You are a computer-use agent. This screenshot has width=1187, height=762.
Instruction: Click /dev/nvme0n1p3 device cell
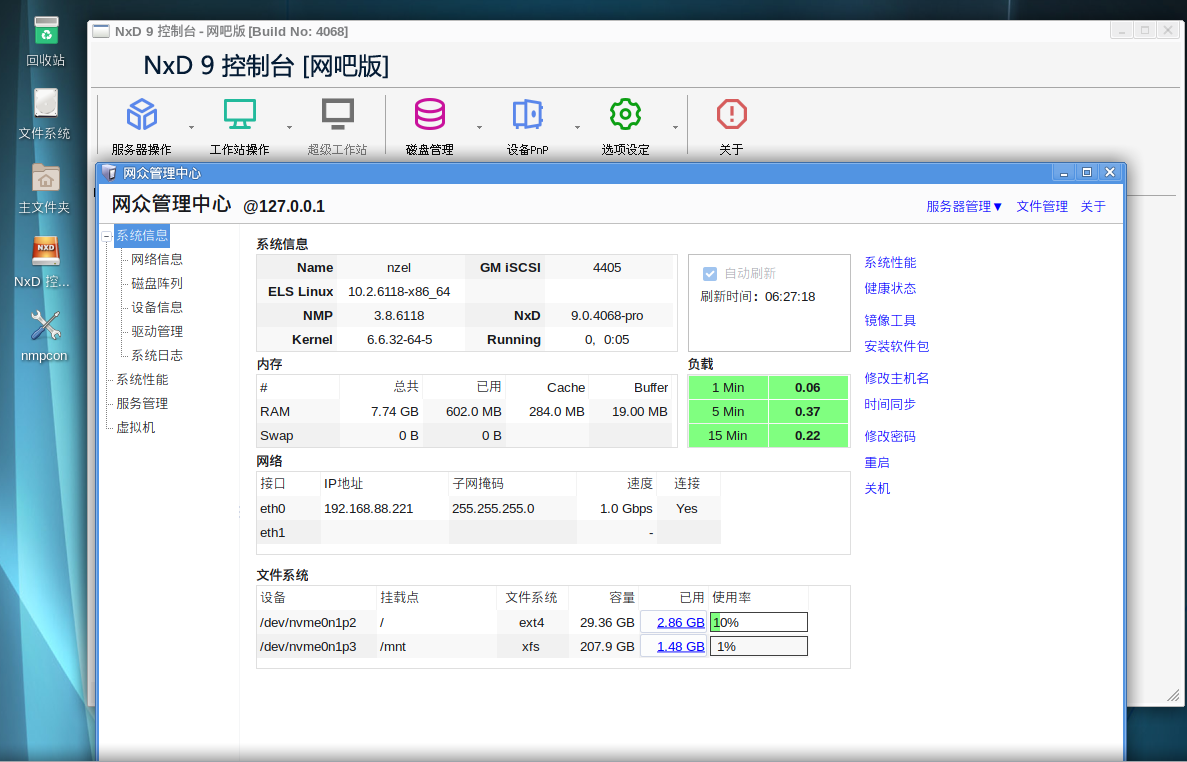pyautogui.click(x=308, y=646)
